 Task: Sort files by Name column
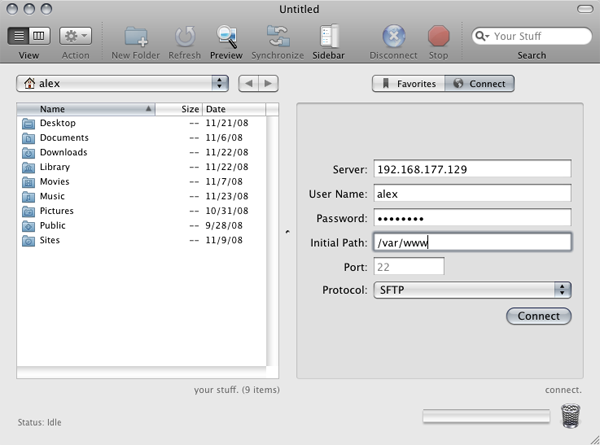pyautogui.click(x=86, y=109)
